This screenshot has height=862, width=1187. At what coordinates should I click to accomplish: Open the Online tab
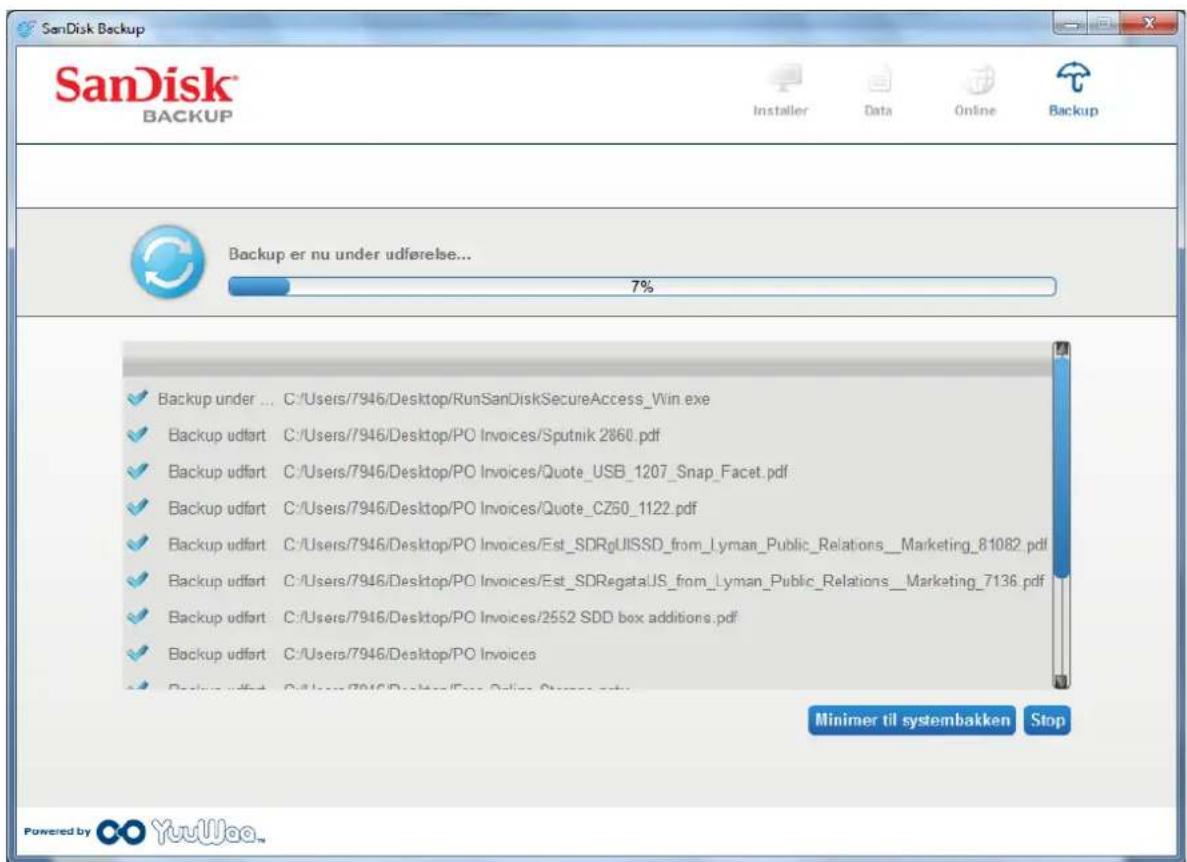tap(975, 91)
